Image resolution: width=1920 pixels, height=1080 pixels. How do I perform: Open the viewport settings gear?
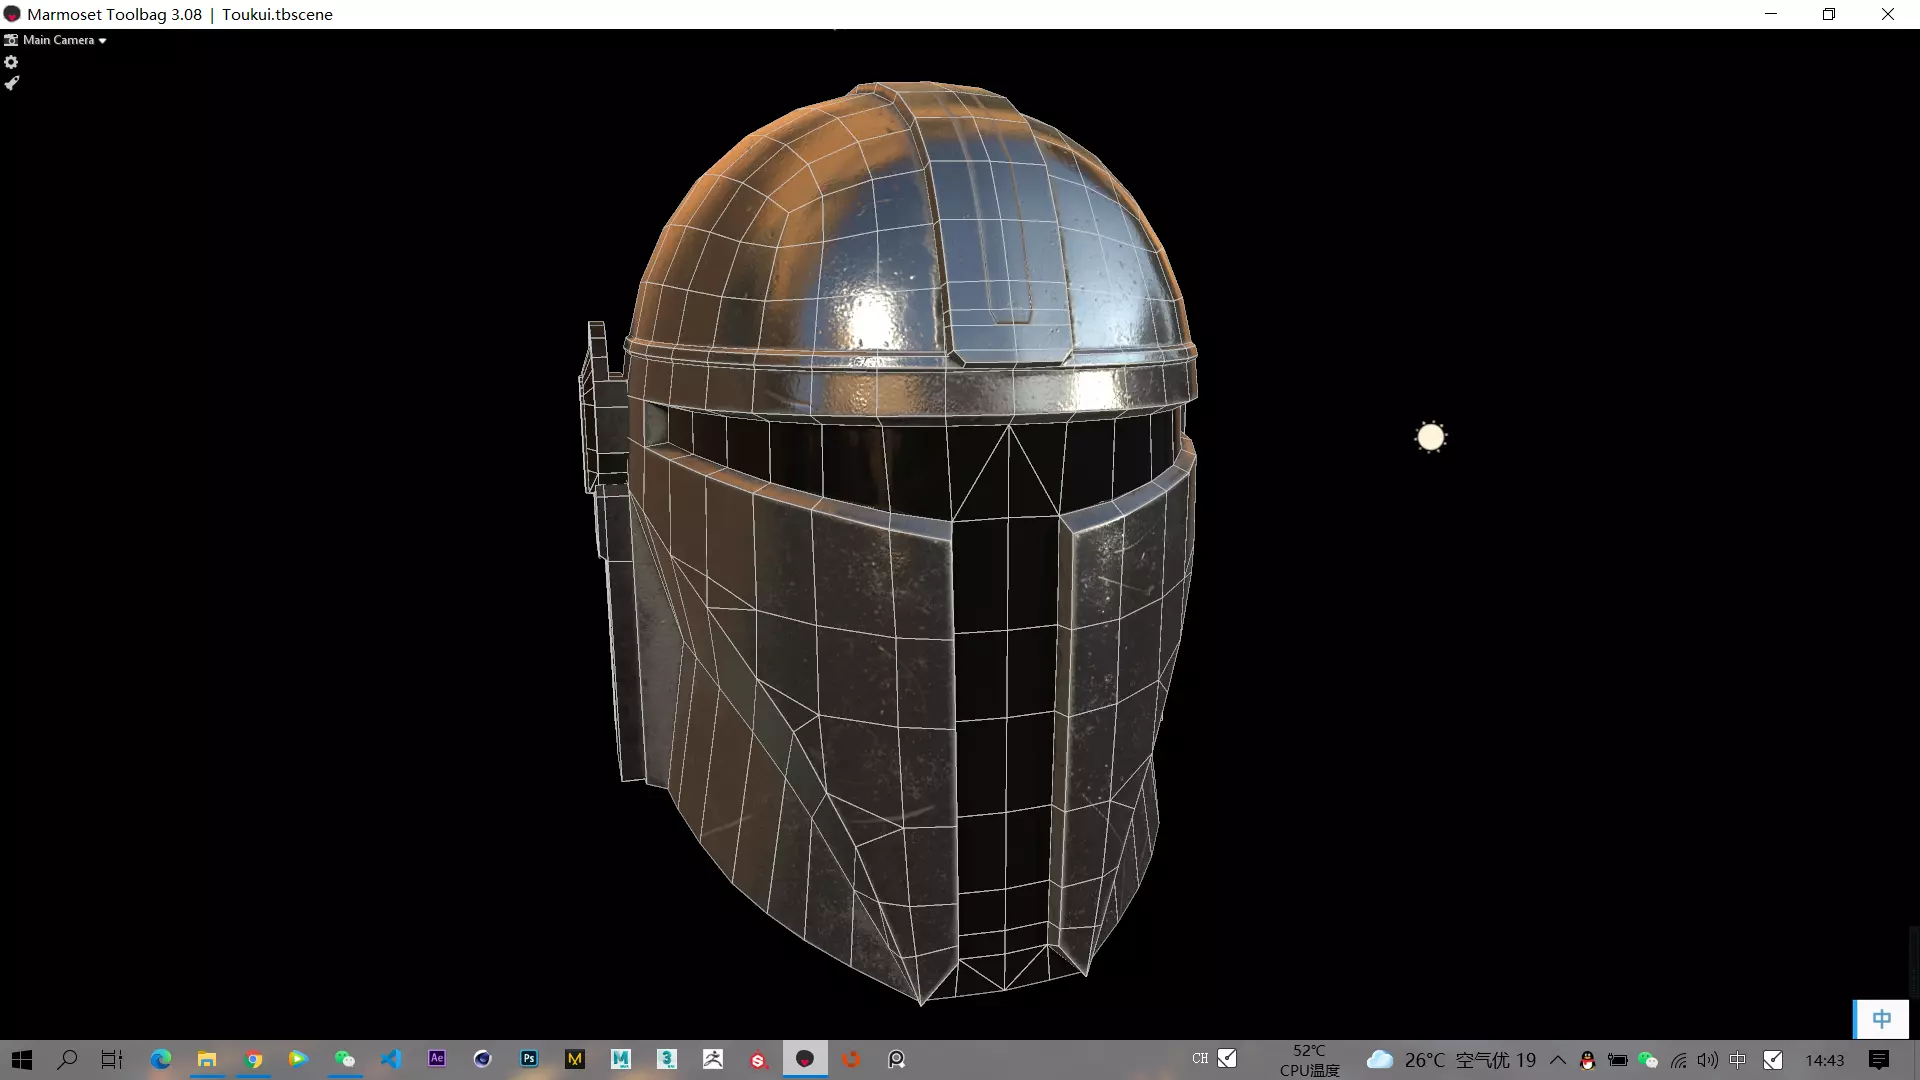pos(11,62)
